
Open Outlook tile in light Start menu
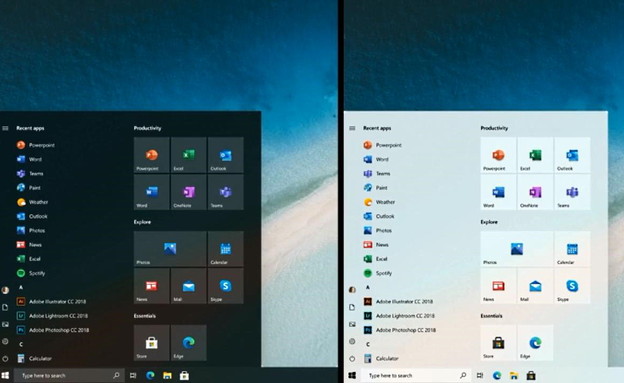(x=572, y=155)
